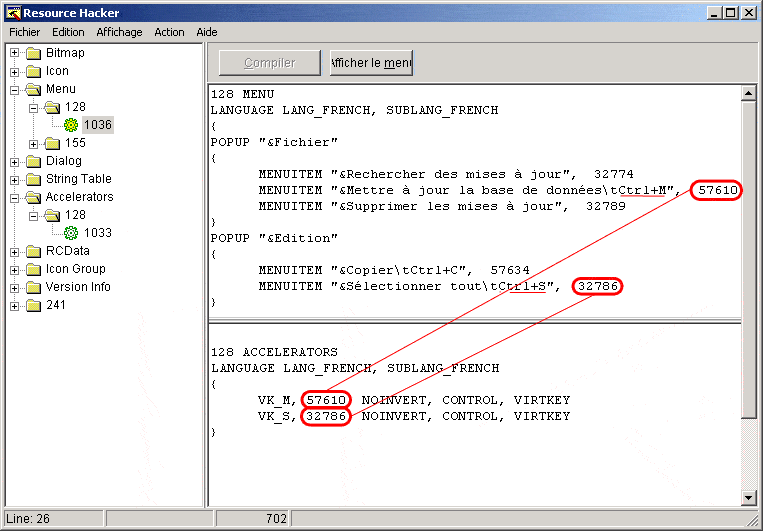Click the VK_M accelerator line
Screen dimensions: 763x531
pyautogui.click(x=414, y=400)
